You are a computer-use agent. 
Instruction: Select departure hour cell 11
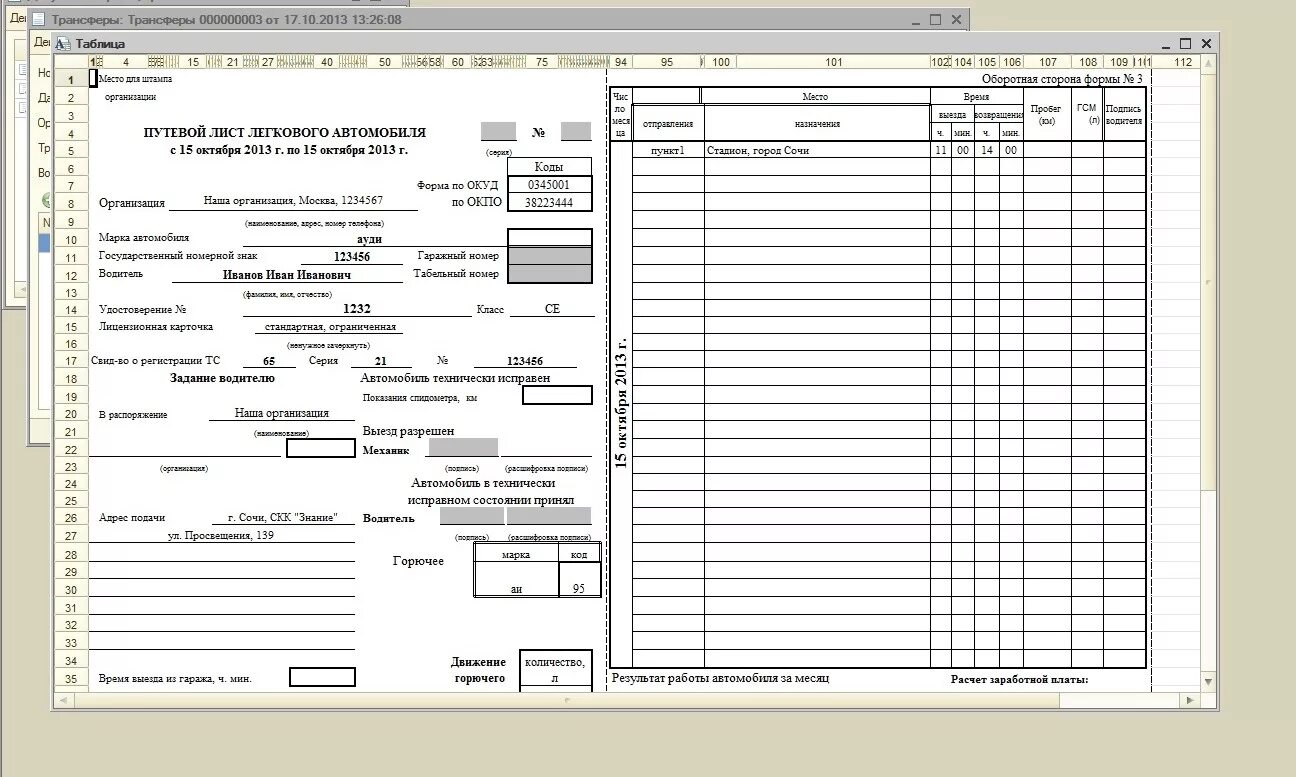[940, 150]
